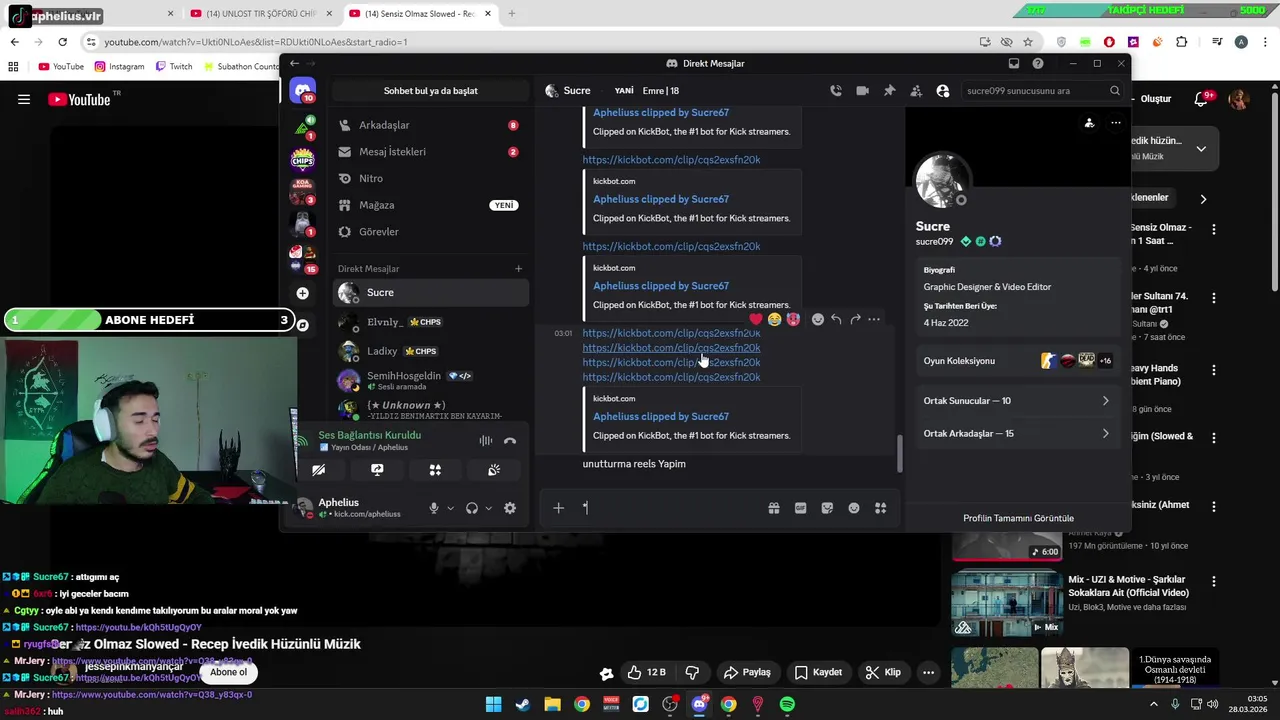
Task: Open Discord user settings gear
Action: pos(510,509)
